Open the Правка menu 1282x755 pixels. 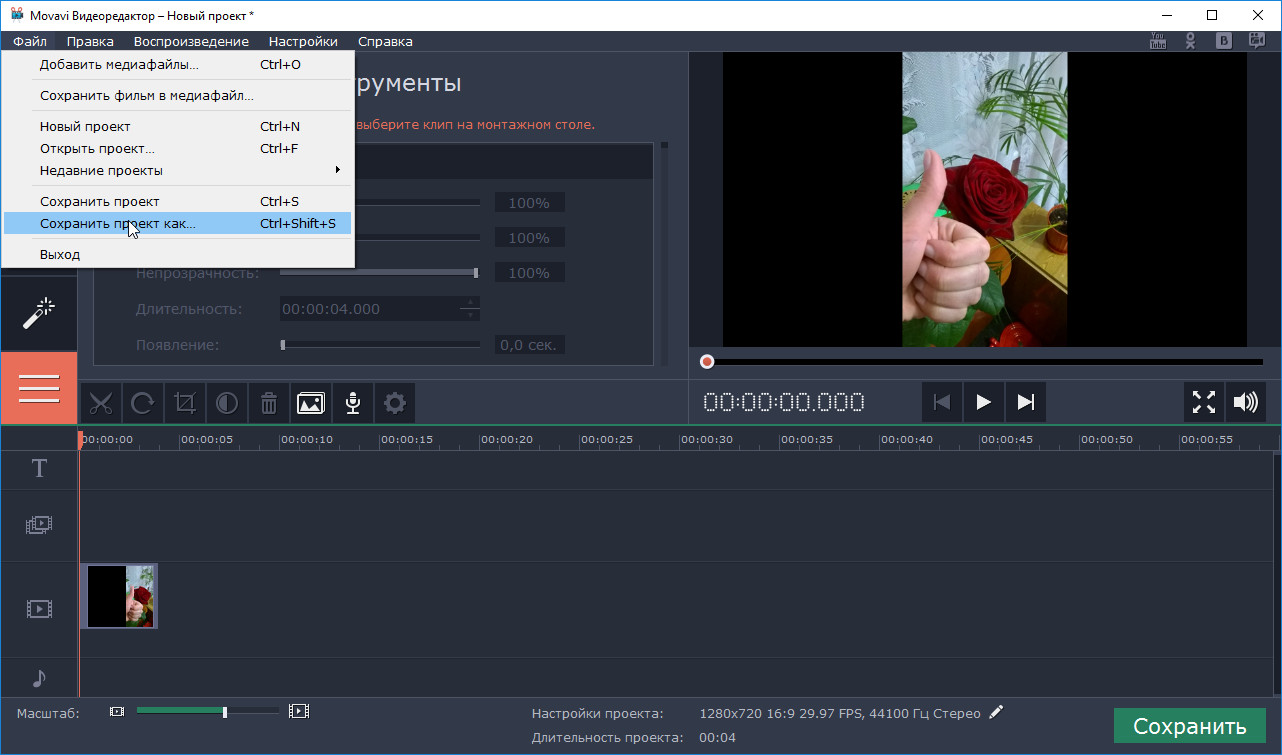click(90, 41)
